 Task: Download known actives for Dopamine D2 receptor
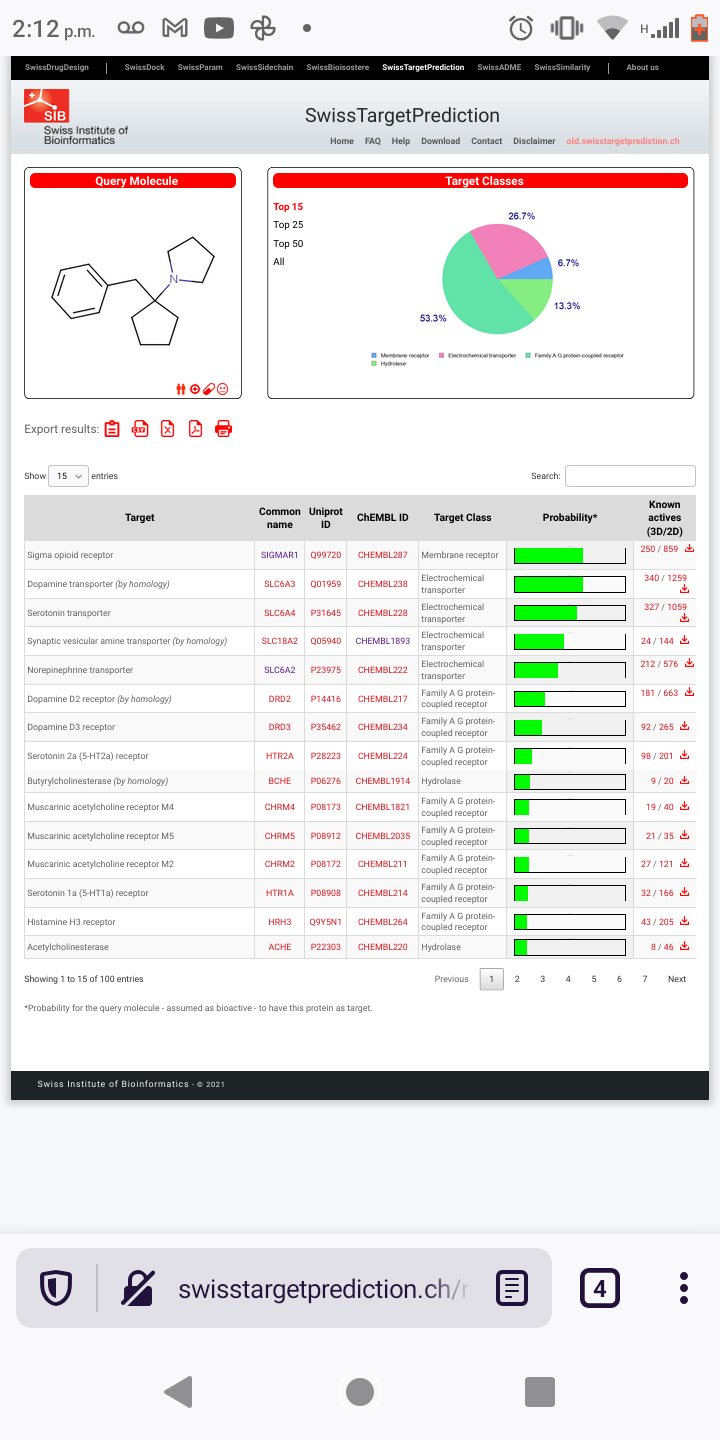coord(689,693)
